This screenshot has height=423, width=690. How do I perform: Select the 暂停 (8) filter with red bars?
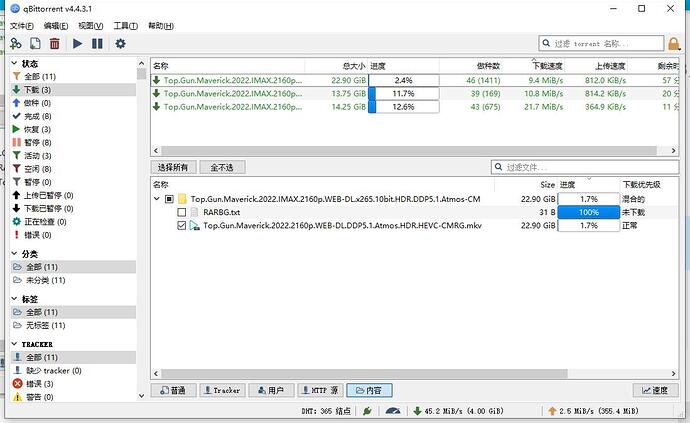(x=73, y=143)
